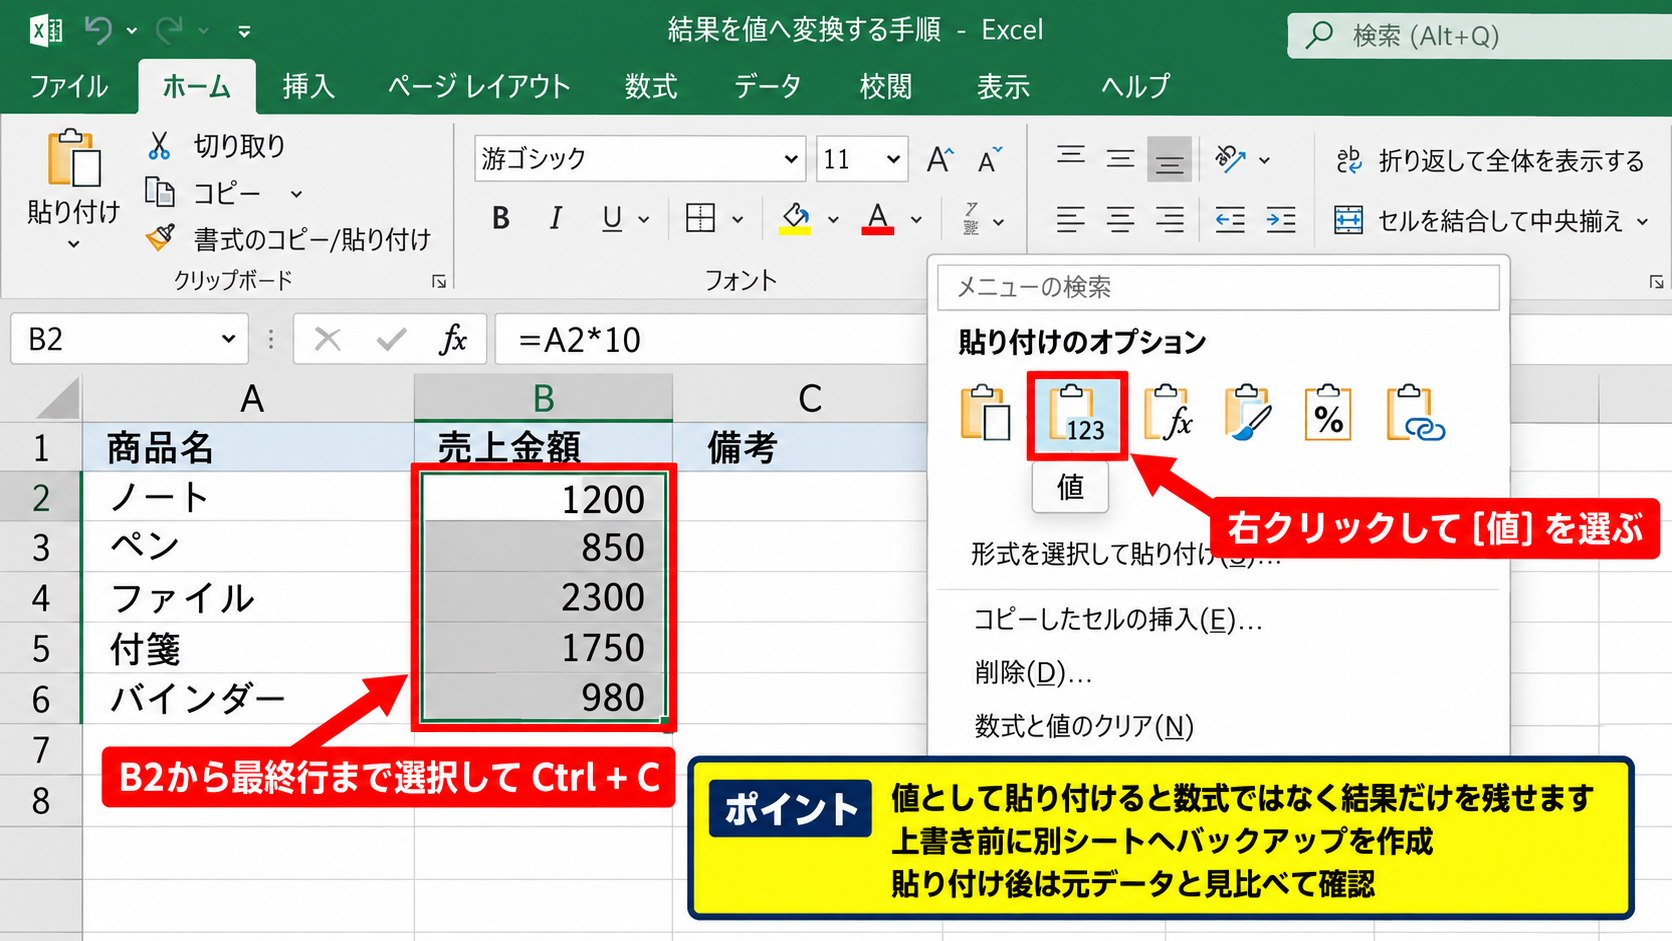Expand the fill color dropdown arrow
Image resolution: width=1672 pixels, height=941 pixels.
click(x=833, y=219)
